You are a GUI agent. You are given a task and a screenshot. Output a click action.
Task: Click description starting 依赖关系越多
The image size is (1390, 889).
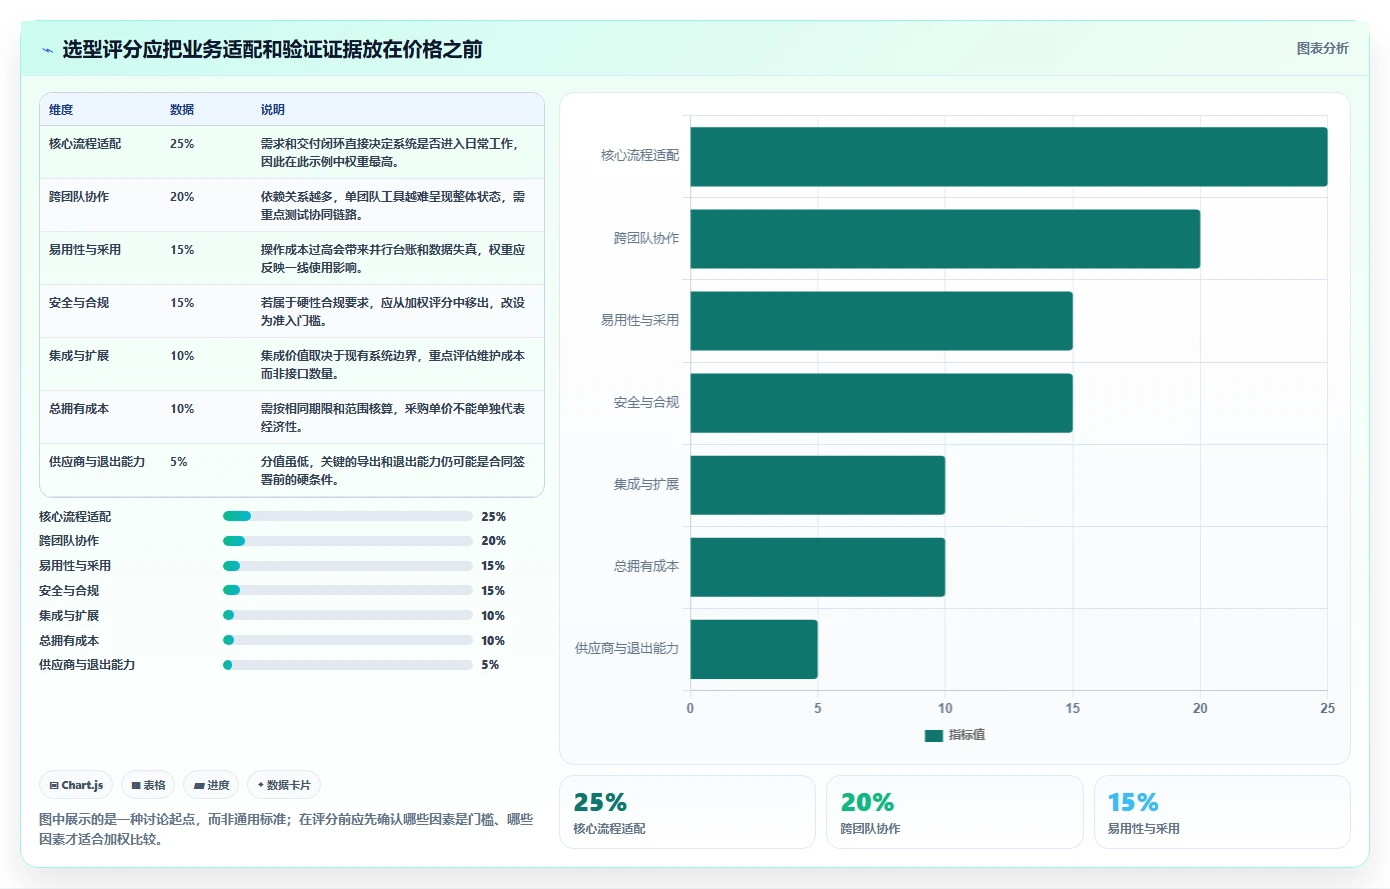point(393,206)
